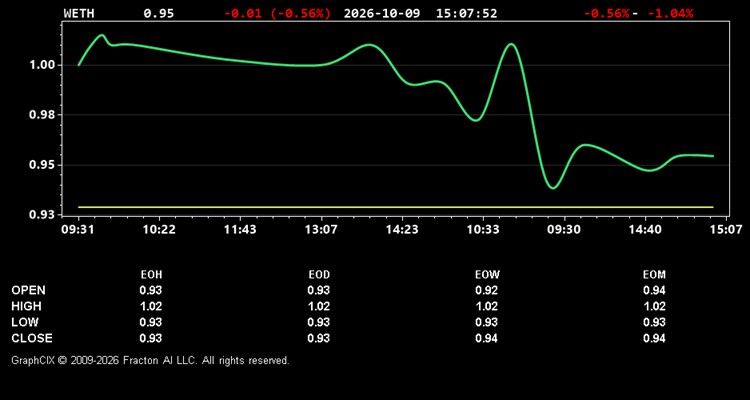Click the 0.98 y-axis label
750x400 pixels.
click(x=42, y=115)
